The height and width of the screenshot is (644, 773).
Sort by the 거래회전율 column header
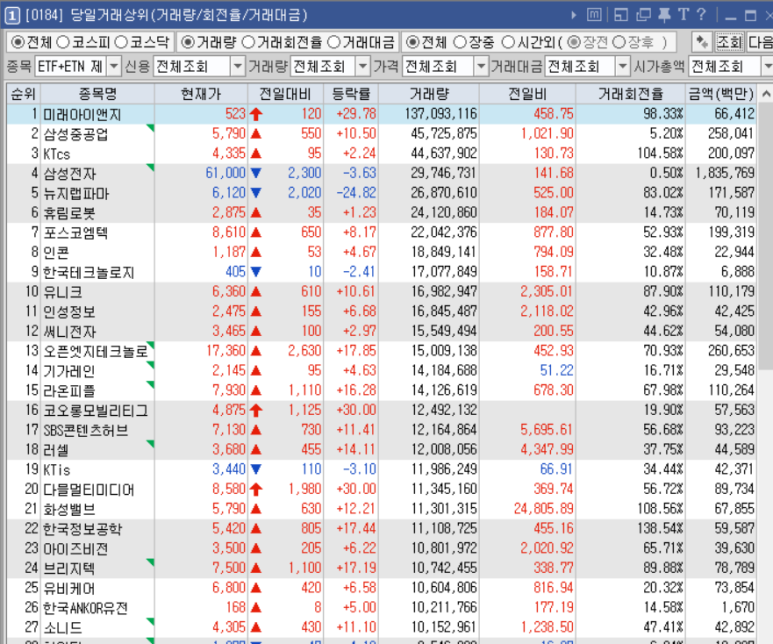coord(631,94)
